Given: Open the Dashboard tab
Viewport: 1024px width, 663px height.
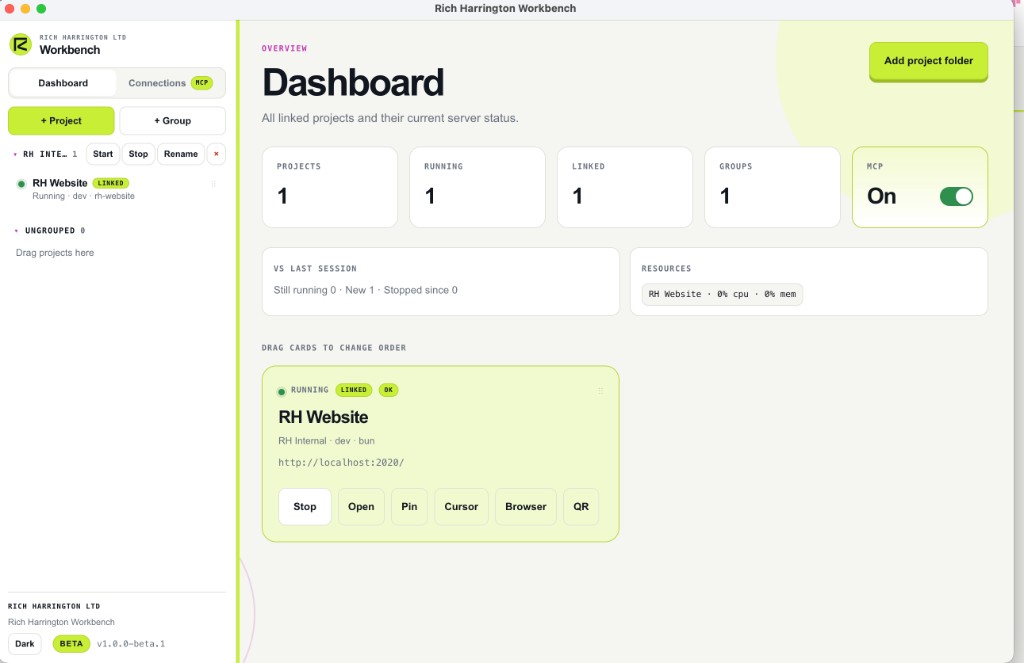Looking at the screenshot, I should click(x=63, y=83).
